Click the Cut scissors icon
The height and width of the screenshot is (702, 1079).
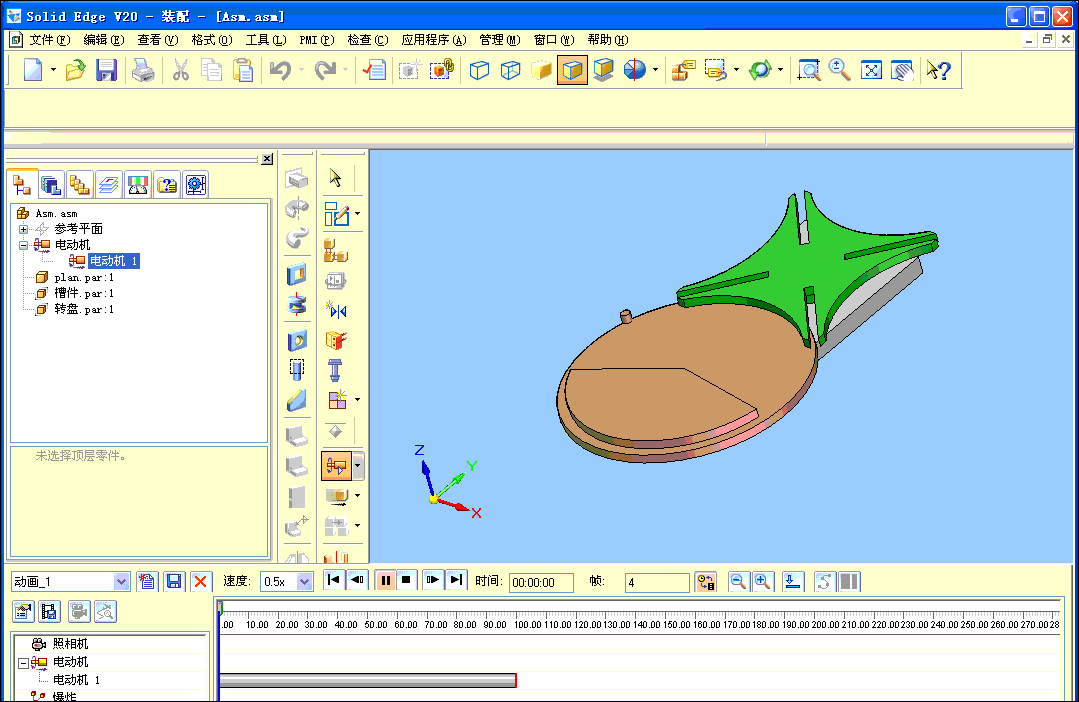180,70
